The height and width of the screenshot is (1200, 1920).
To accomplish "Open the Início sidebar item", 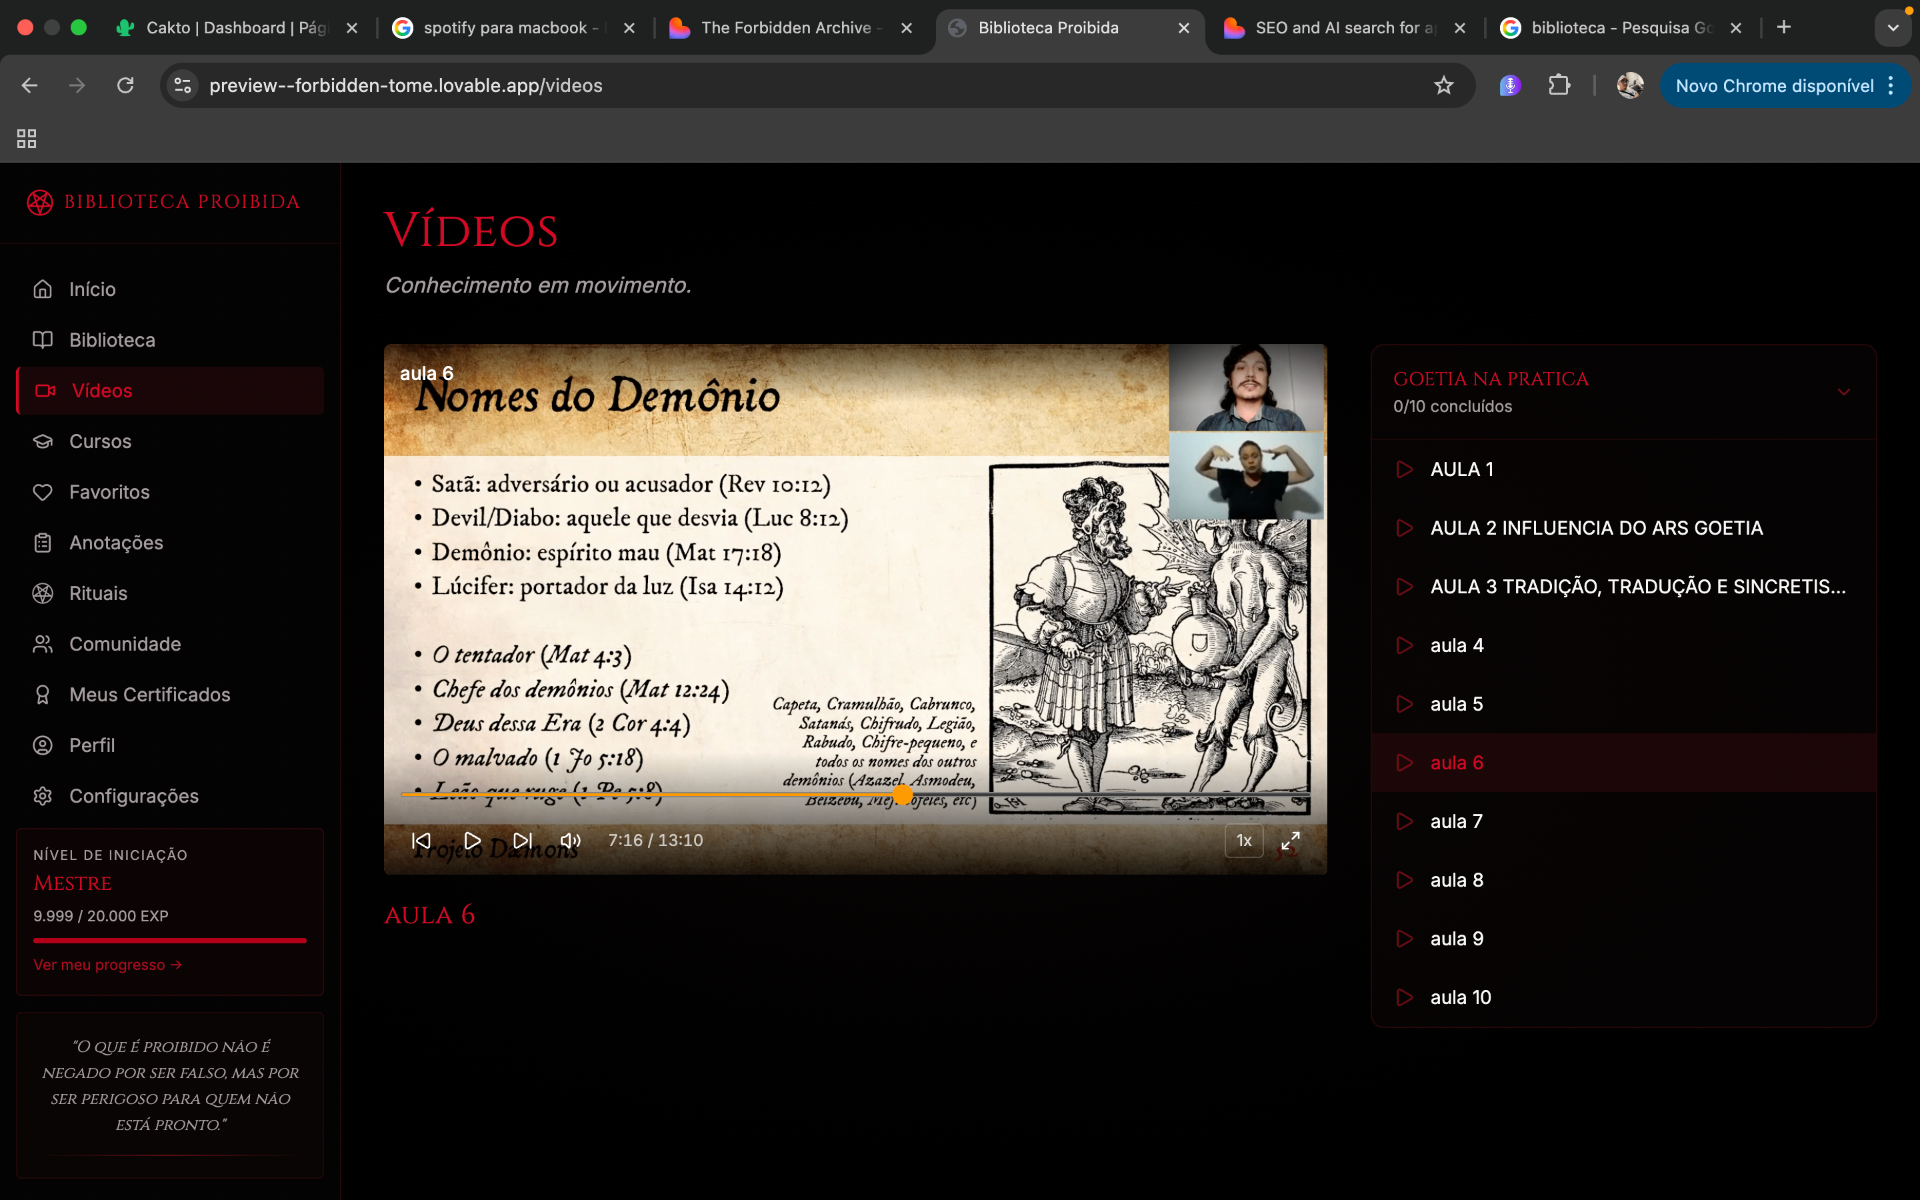I will coord(170,289).
